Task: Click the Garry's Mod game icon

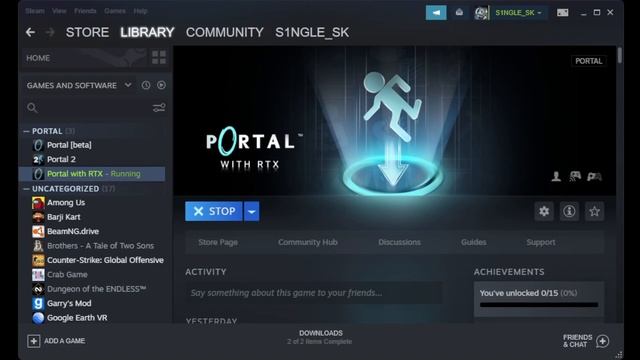Action: click(38, 303)
